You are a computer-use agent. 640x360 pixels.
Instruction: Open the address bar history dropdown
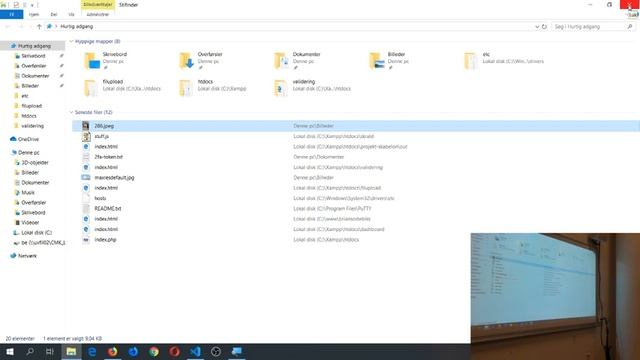tap(537, 27)
